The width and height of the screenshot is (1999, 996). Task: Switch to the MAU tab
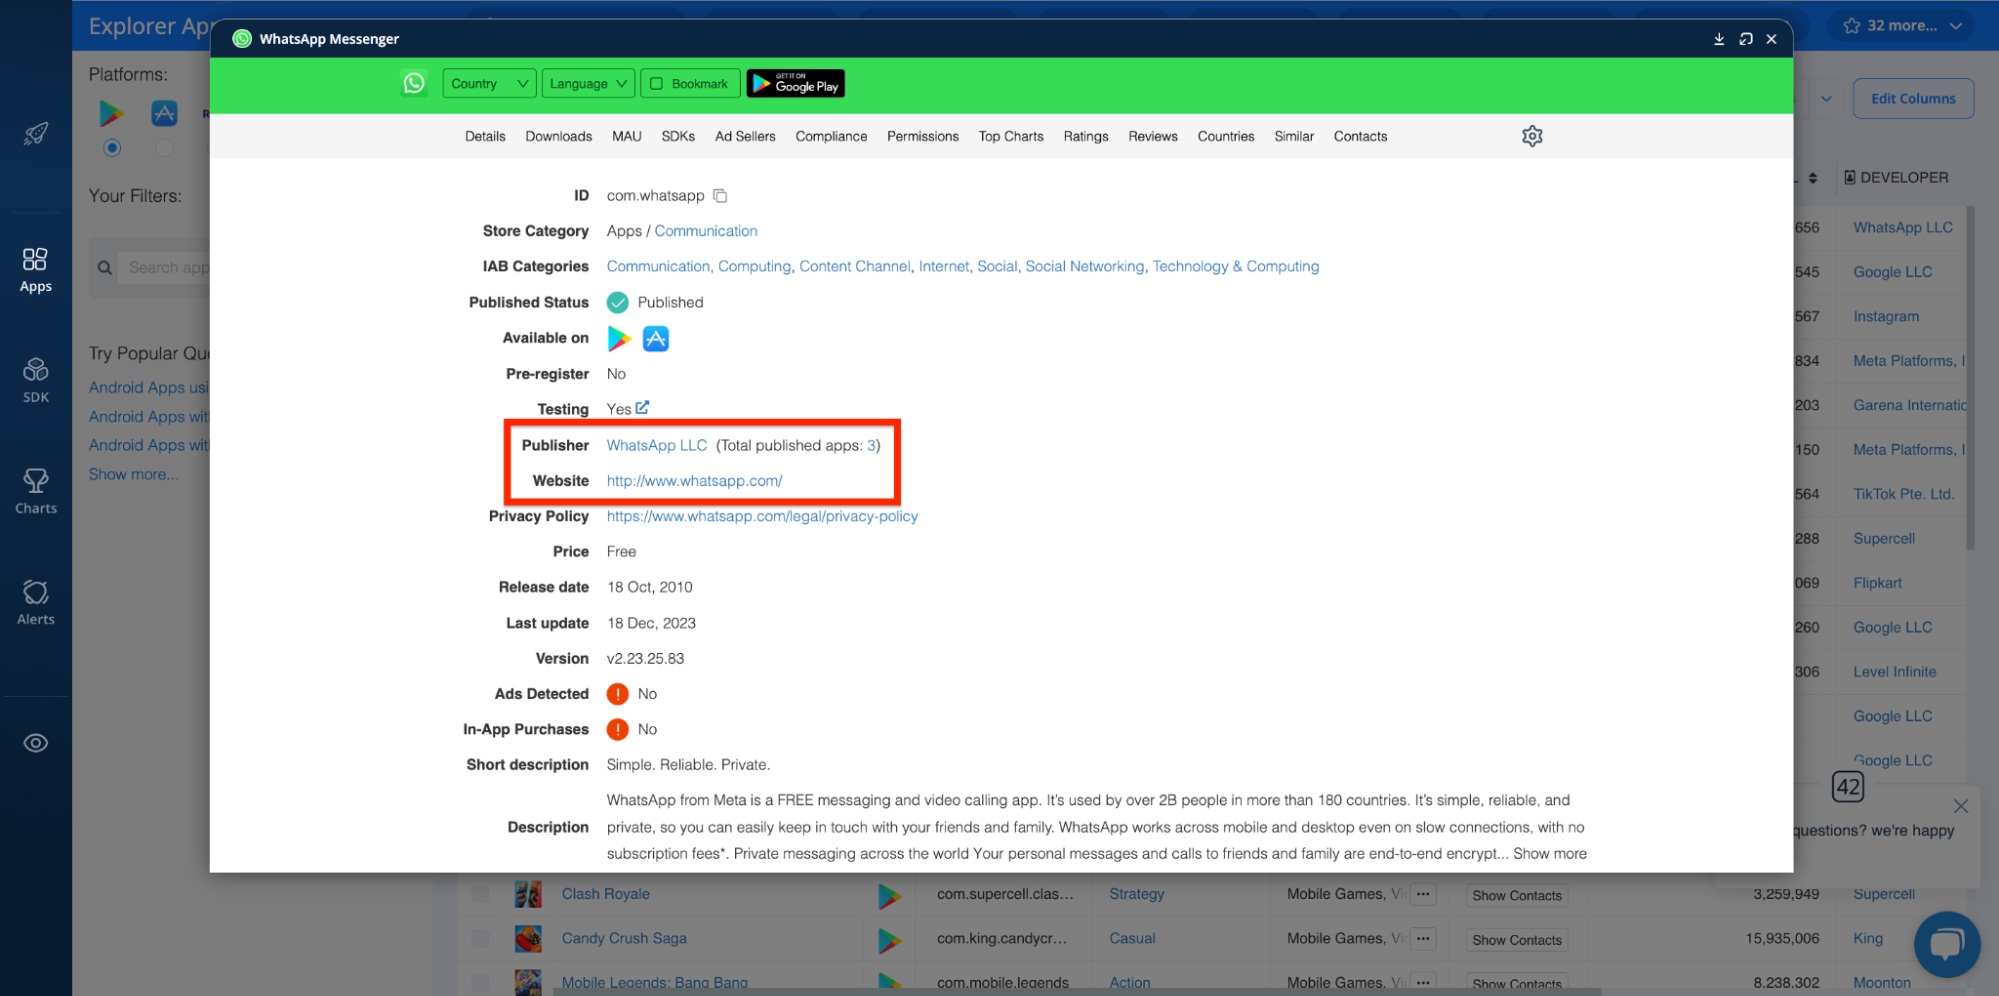pyautogui.click(x=627, y=136)
